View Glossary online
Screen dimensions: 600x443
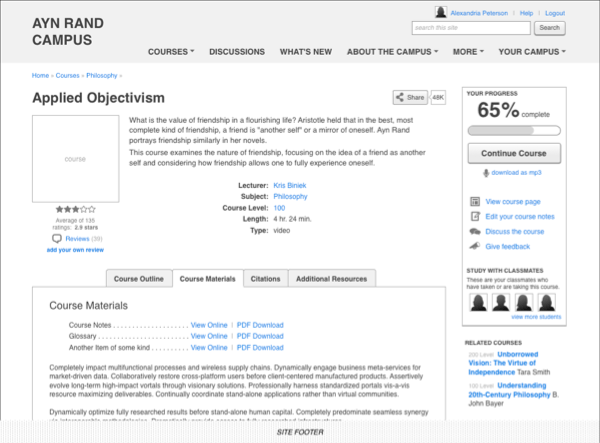pyautogui.click(x=209, y=336)
